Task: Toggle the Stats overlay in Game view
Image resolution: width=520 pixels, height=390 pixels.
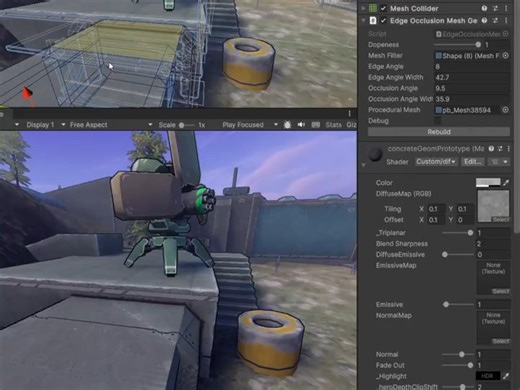Action: [333, 125]
